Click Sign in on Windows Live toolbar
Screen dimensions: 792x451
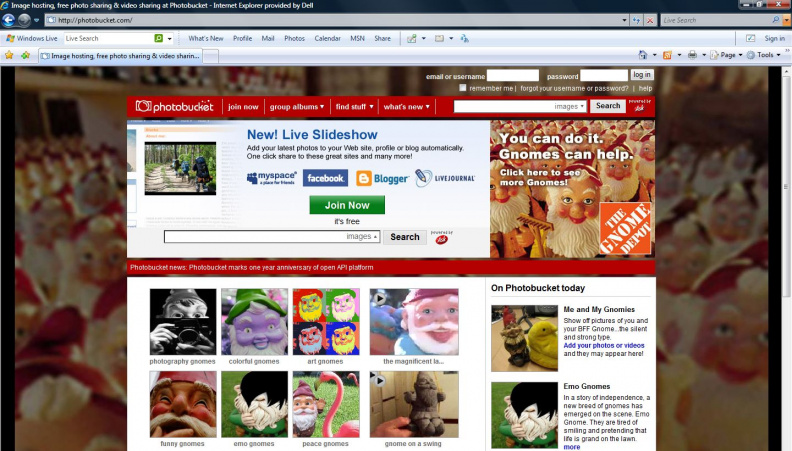pos(774,38)
